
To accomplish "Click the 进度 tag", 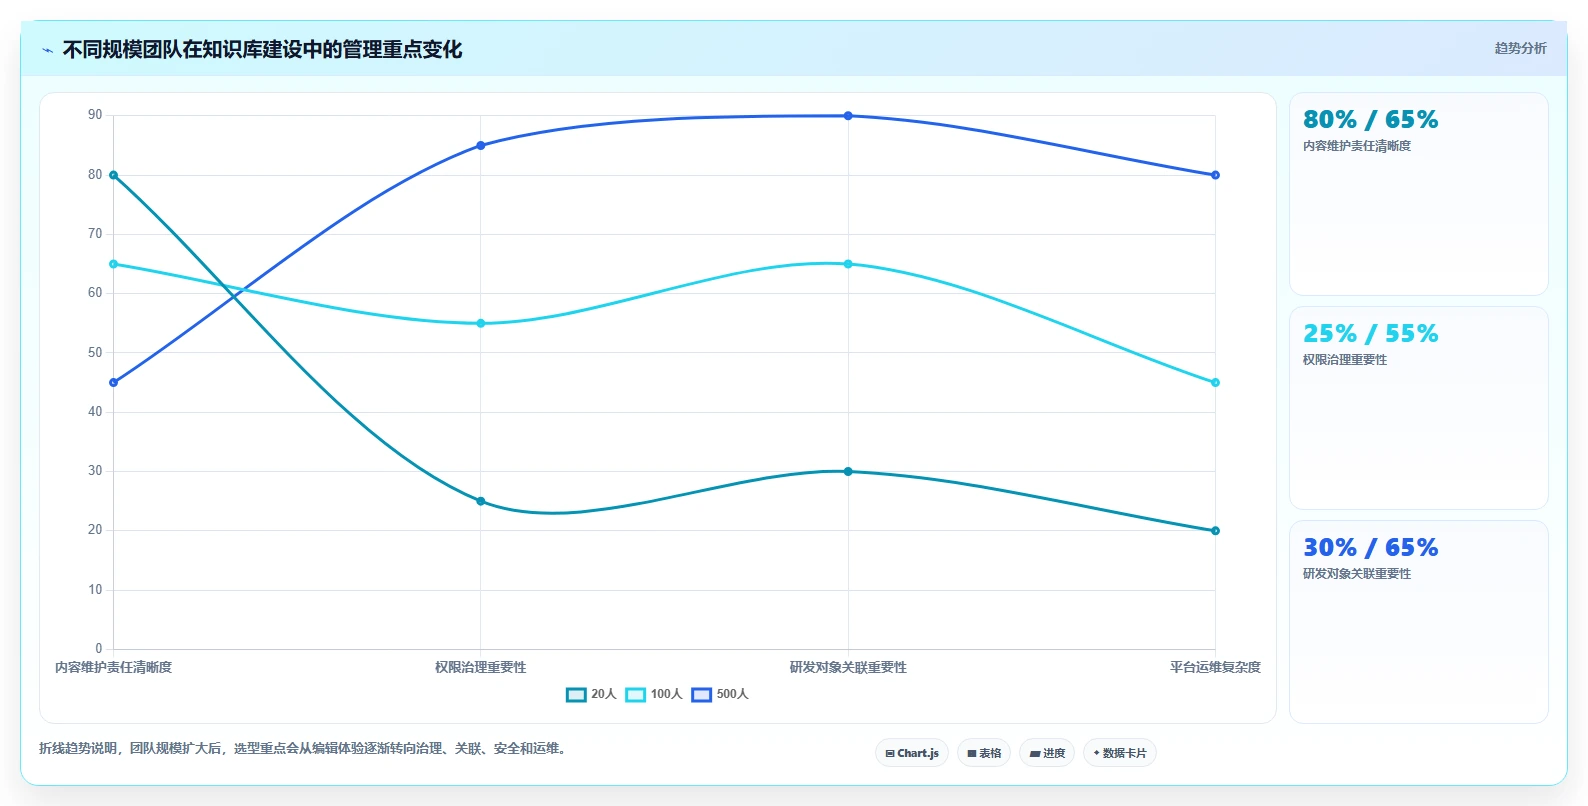I will coord(1047,753).
